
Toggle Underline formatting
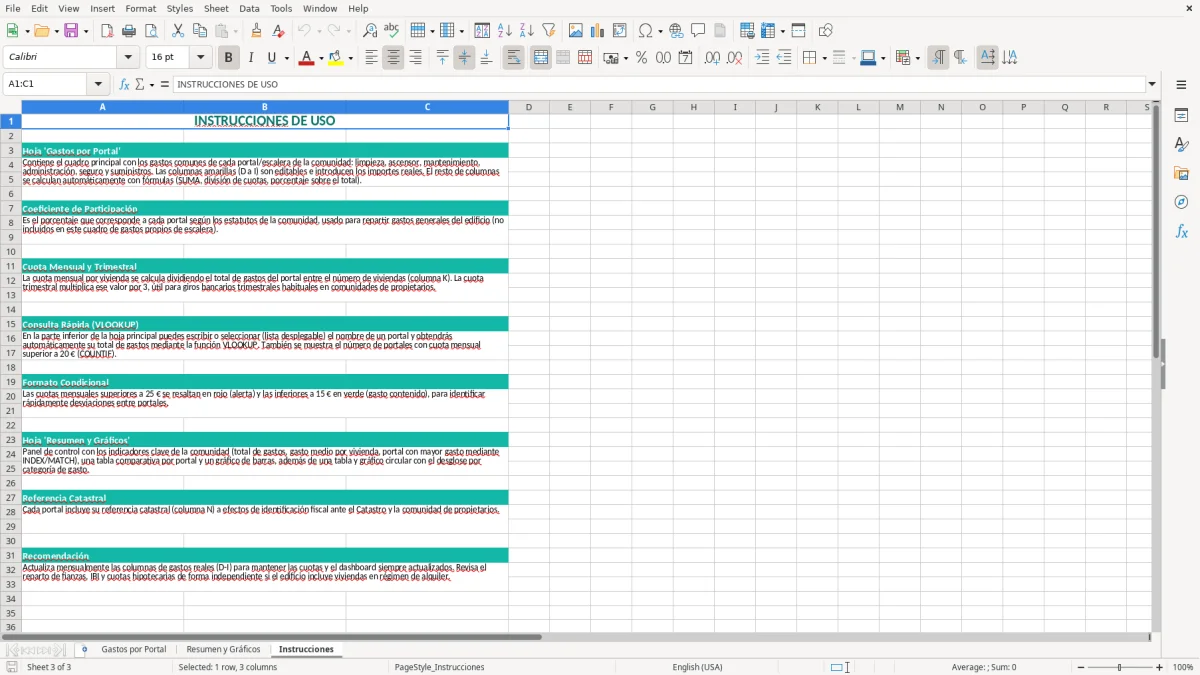click(271, 58)
